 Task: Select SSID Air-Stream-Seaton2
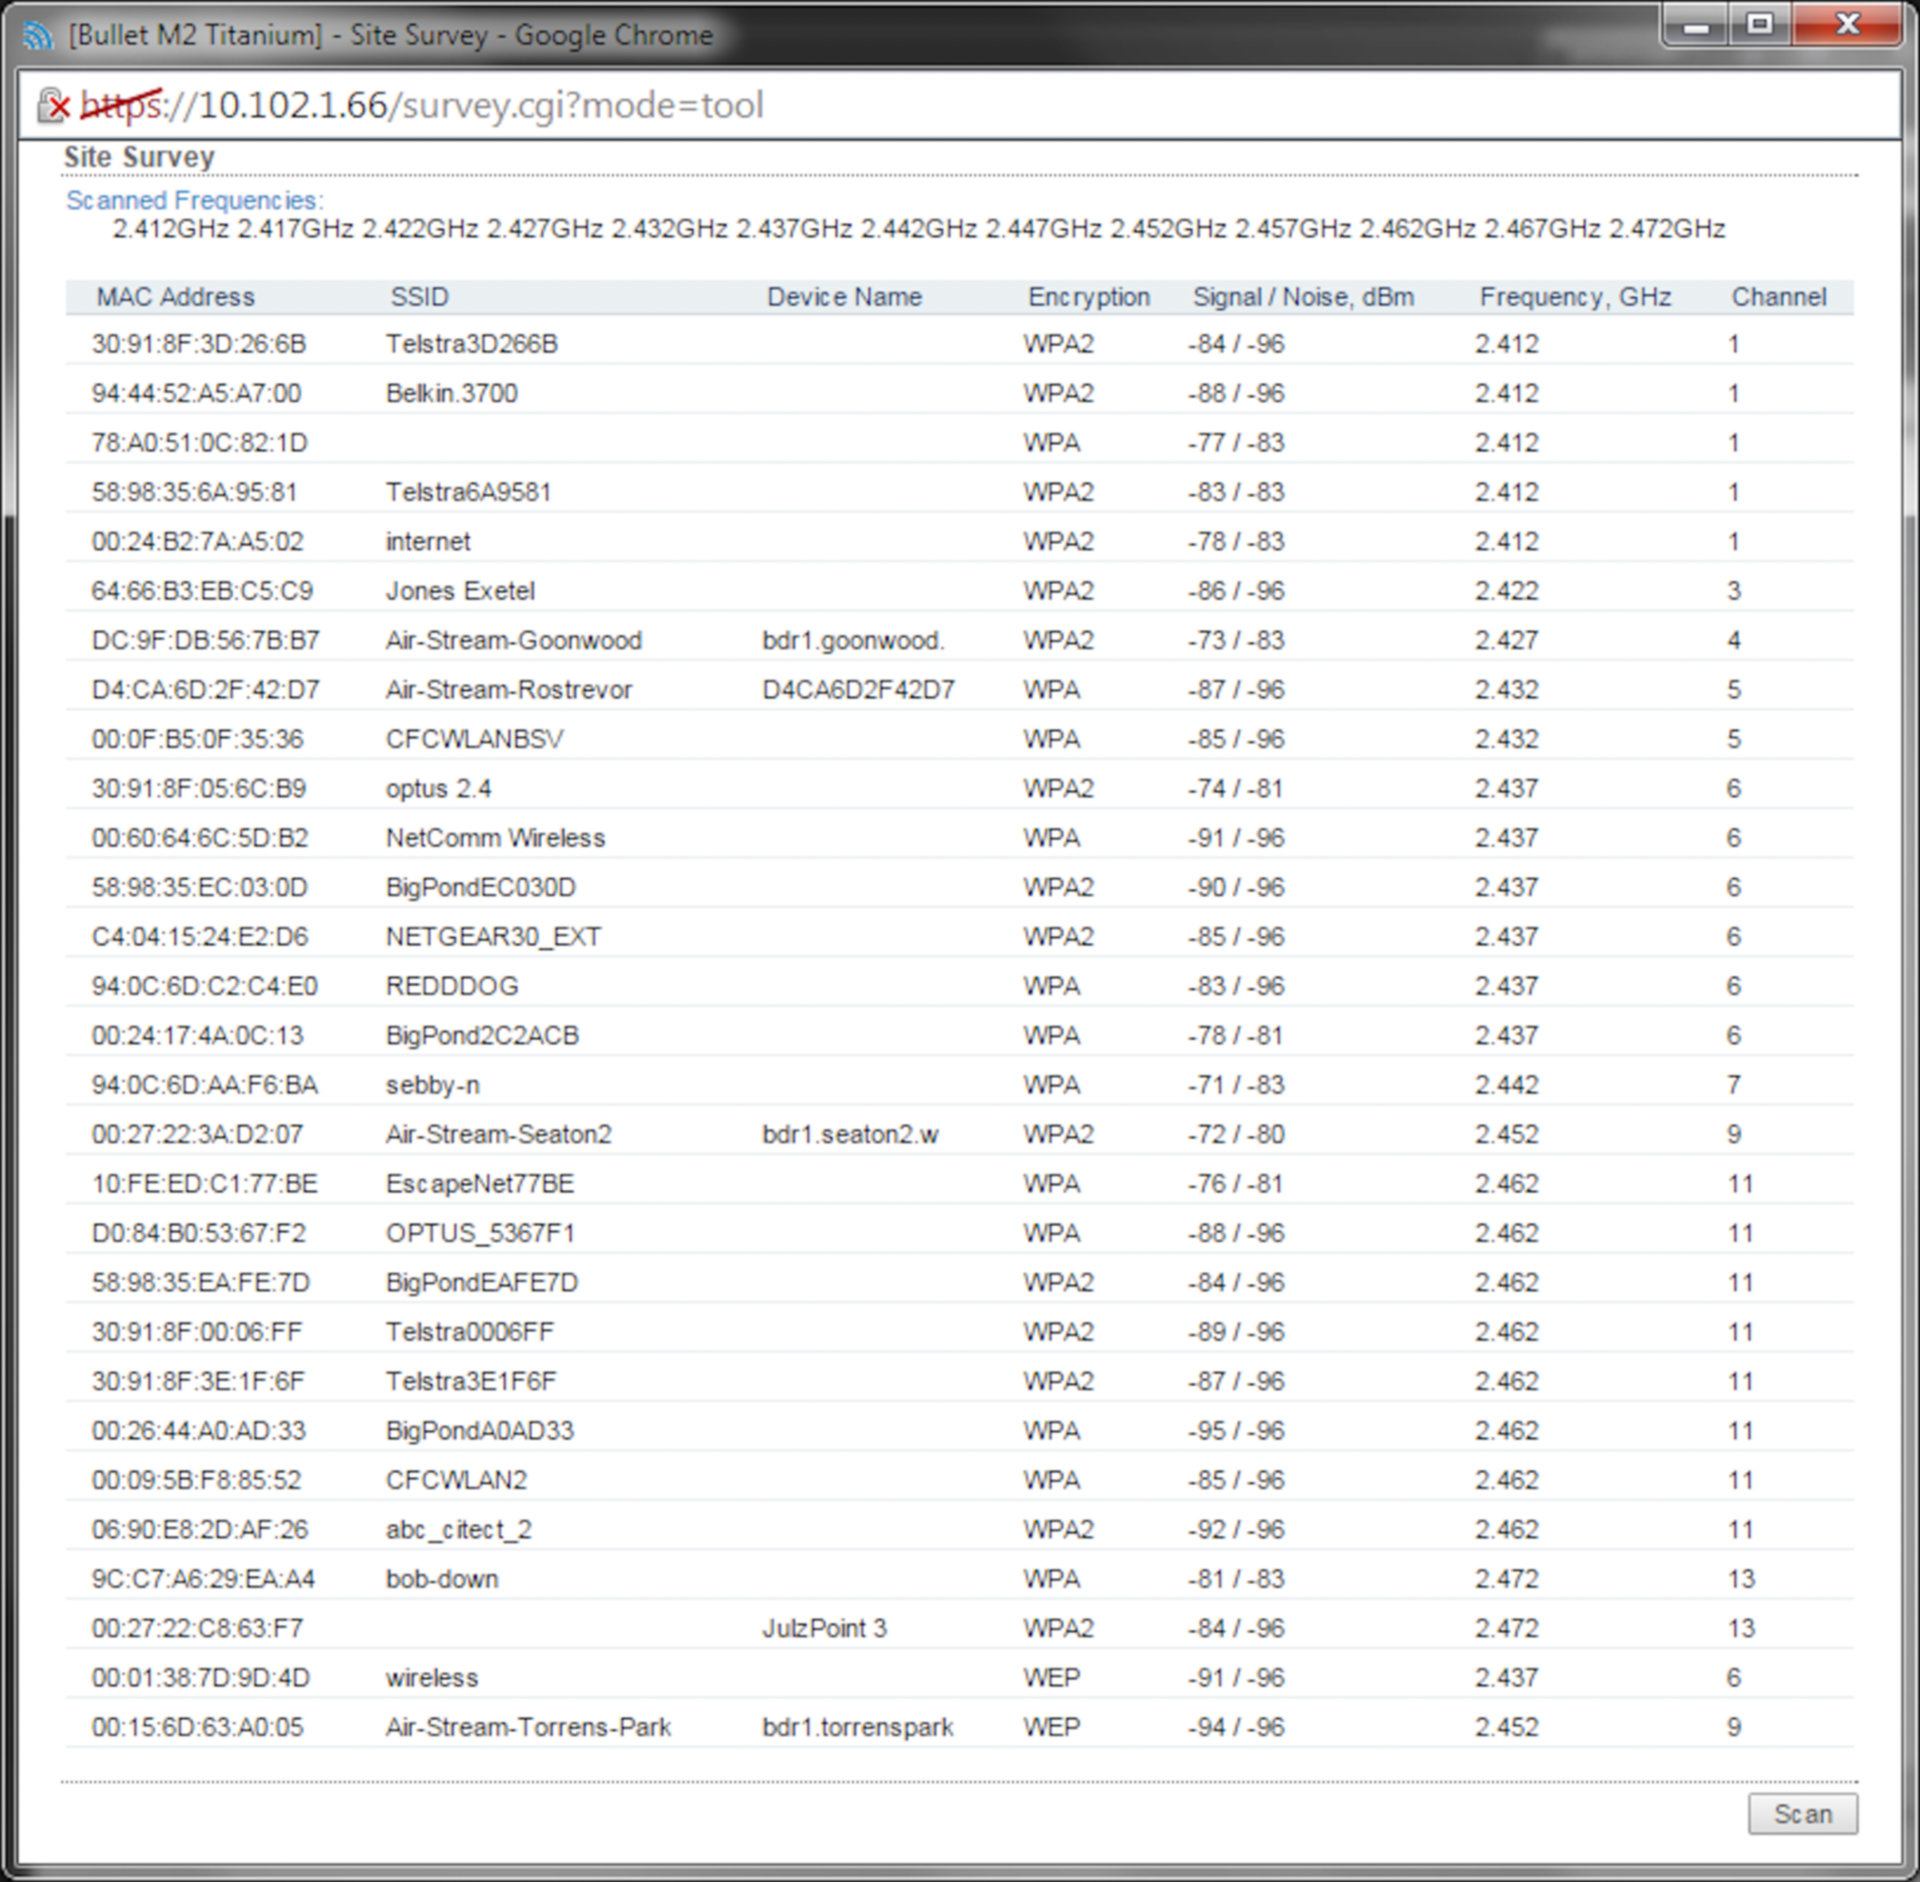click(498, 1134)
